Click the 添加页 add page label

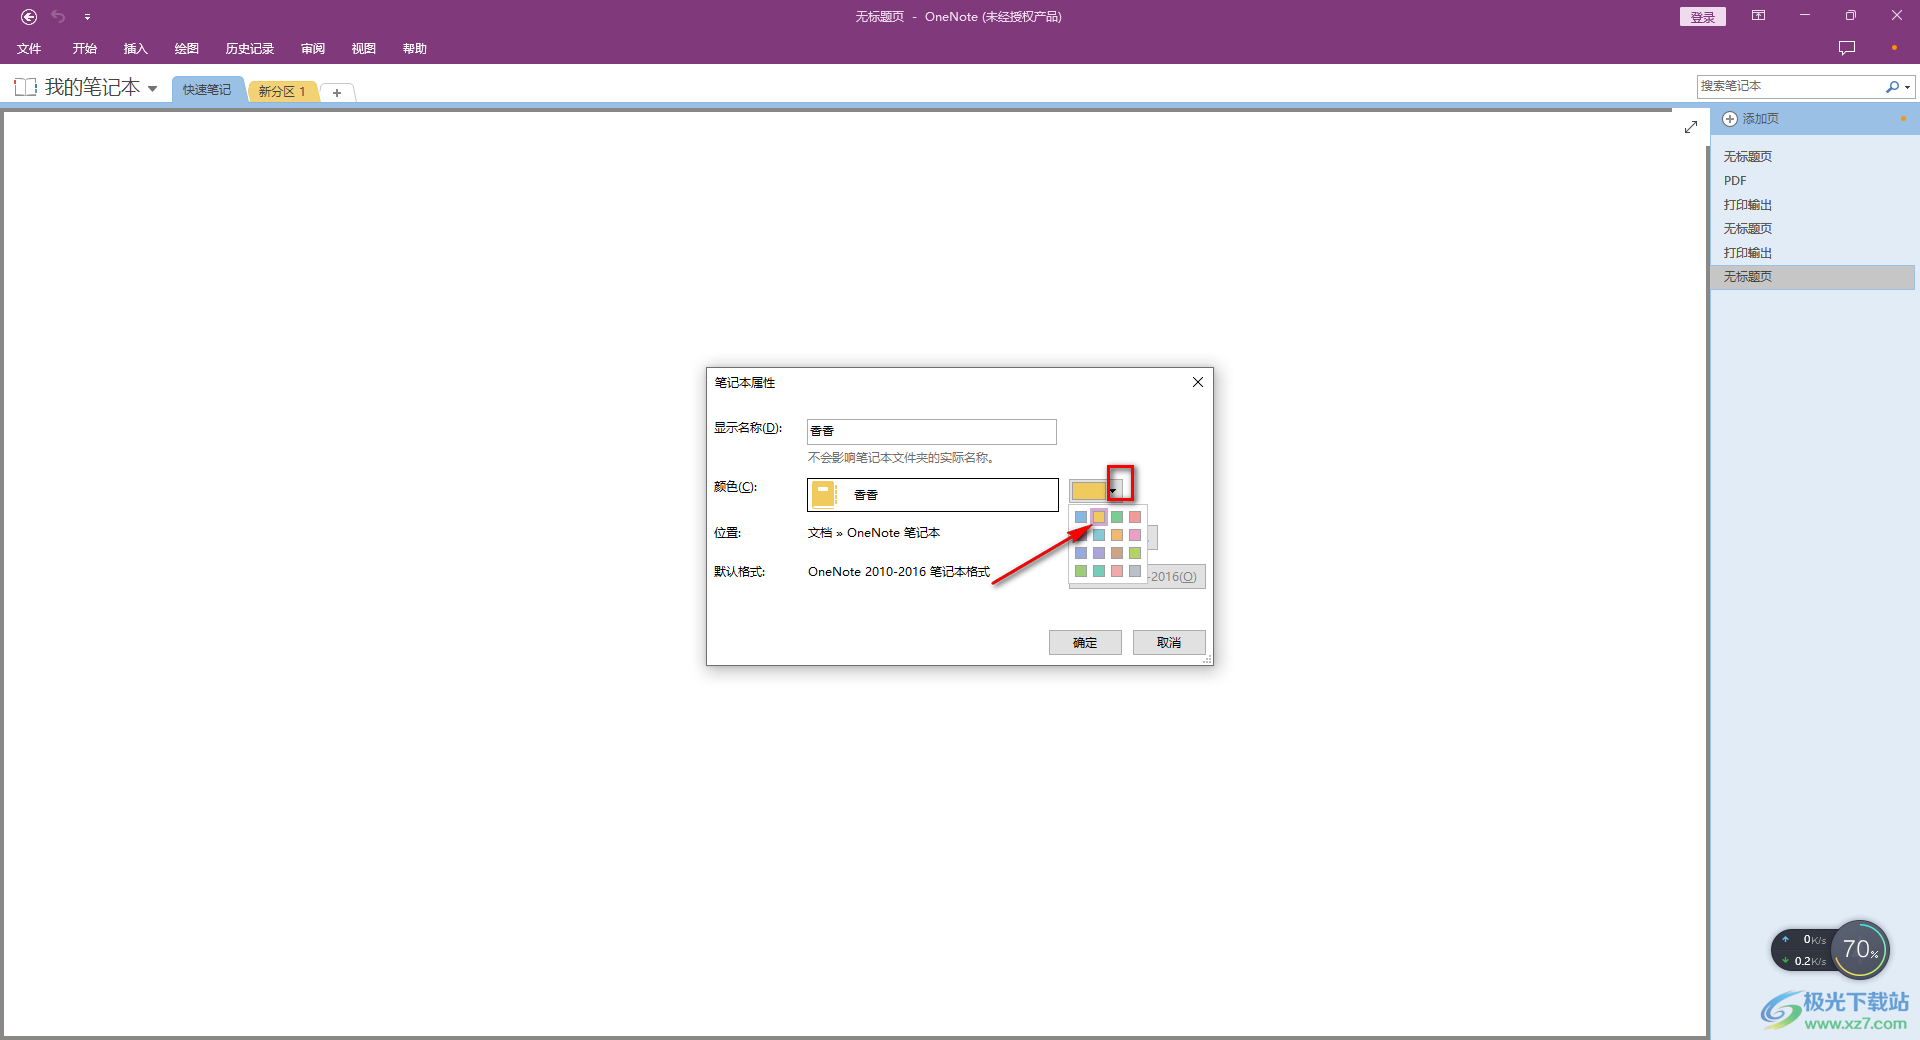pos(1761,119)
